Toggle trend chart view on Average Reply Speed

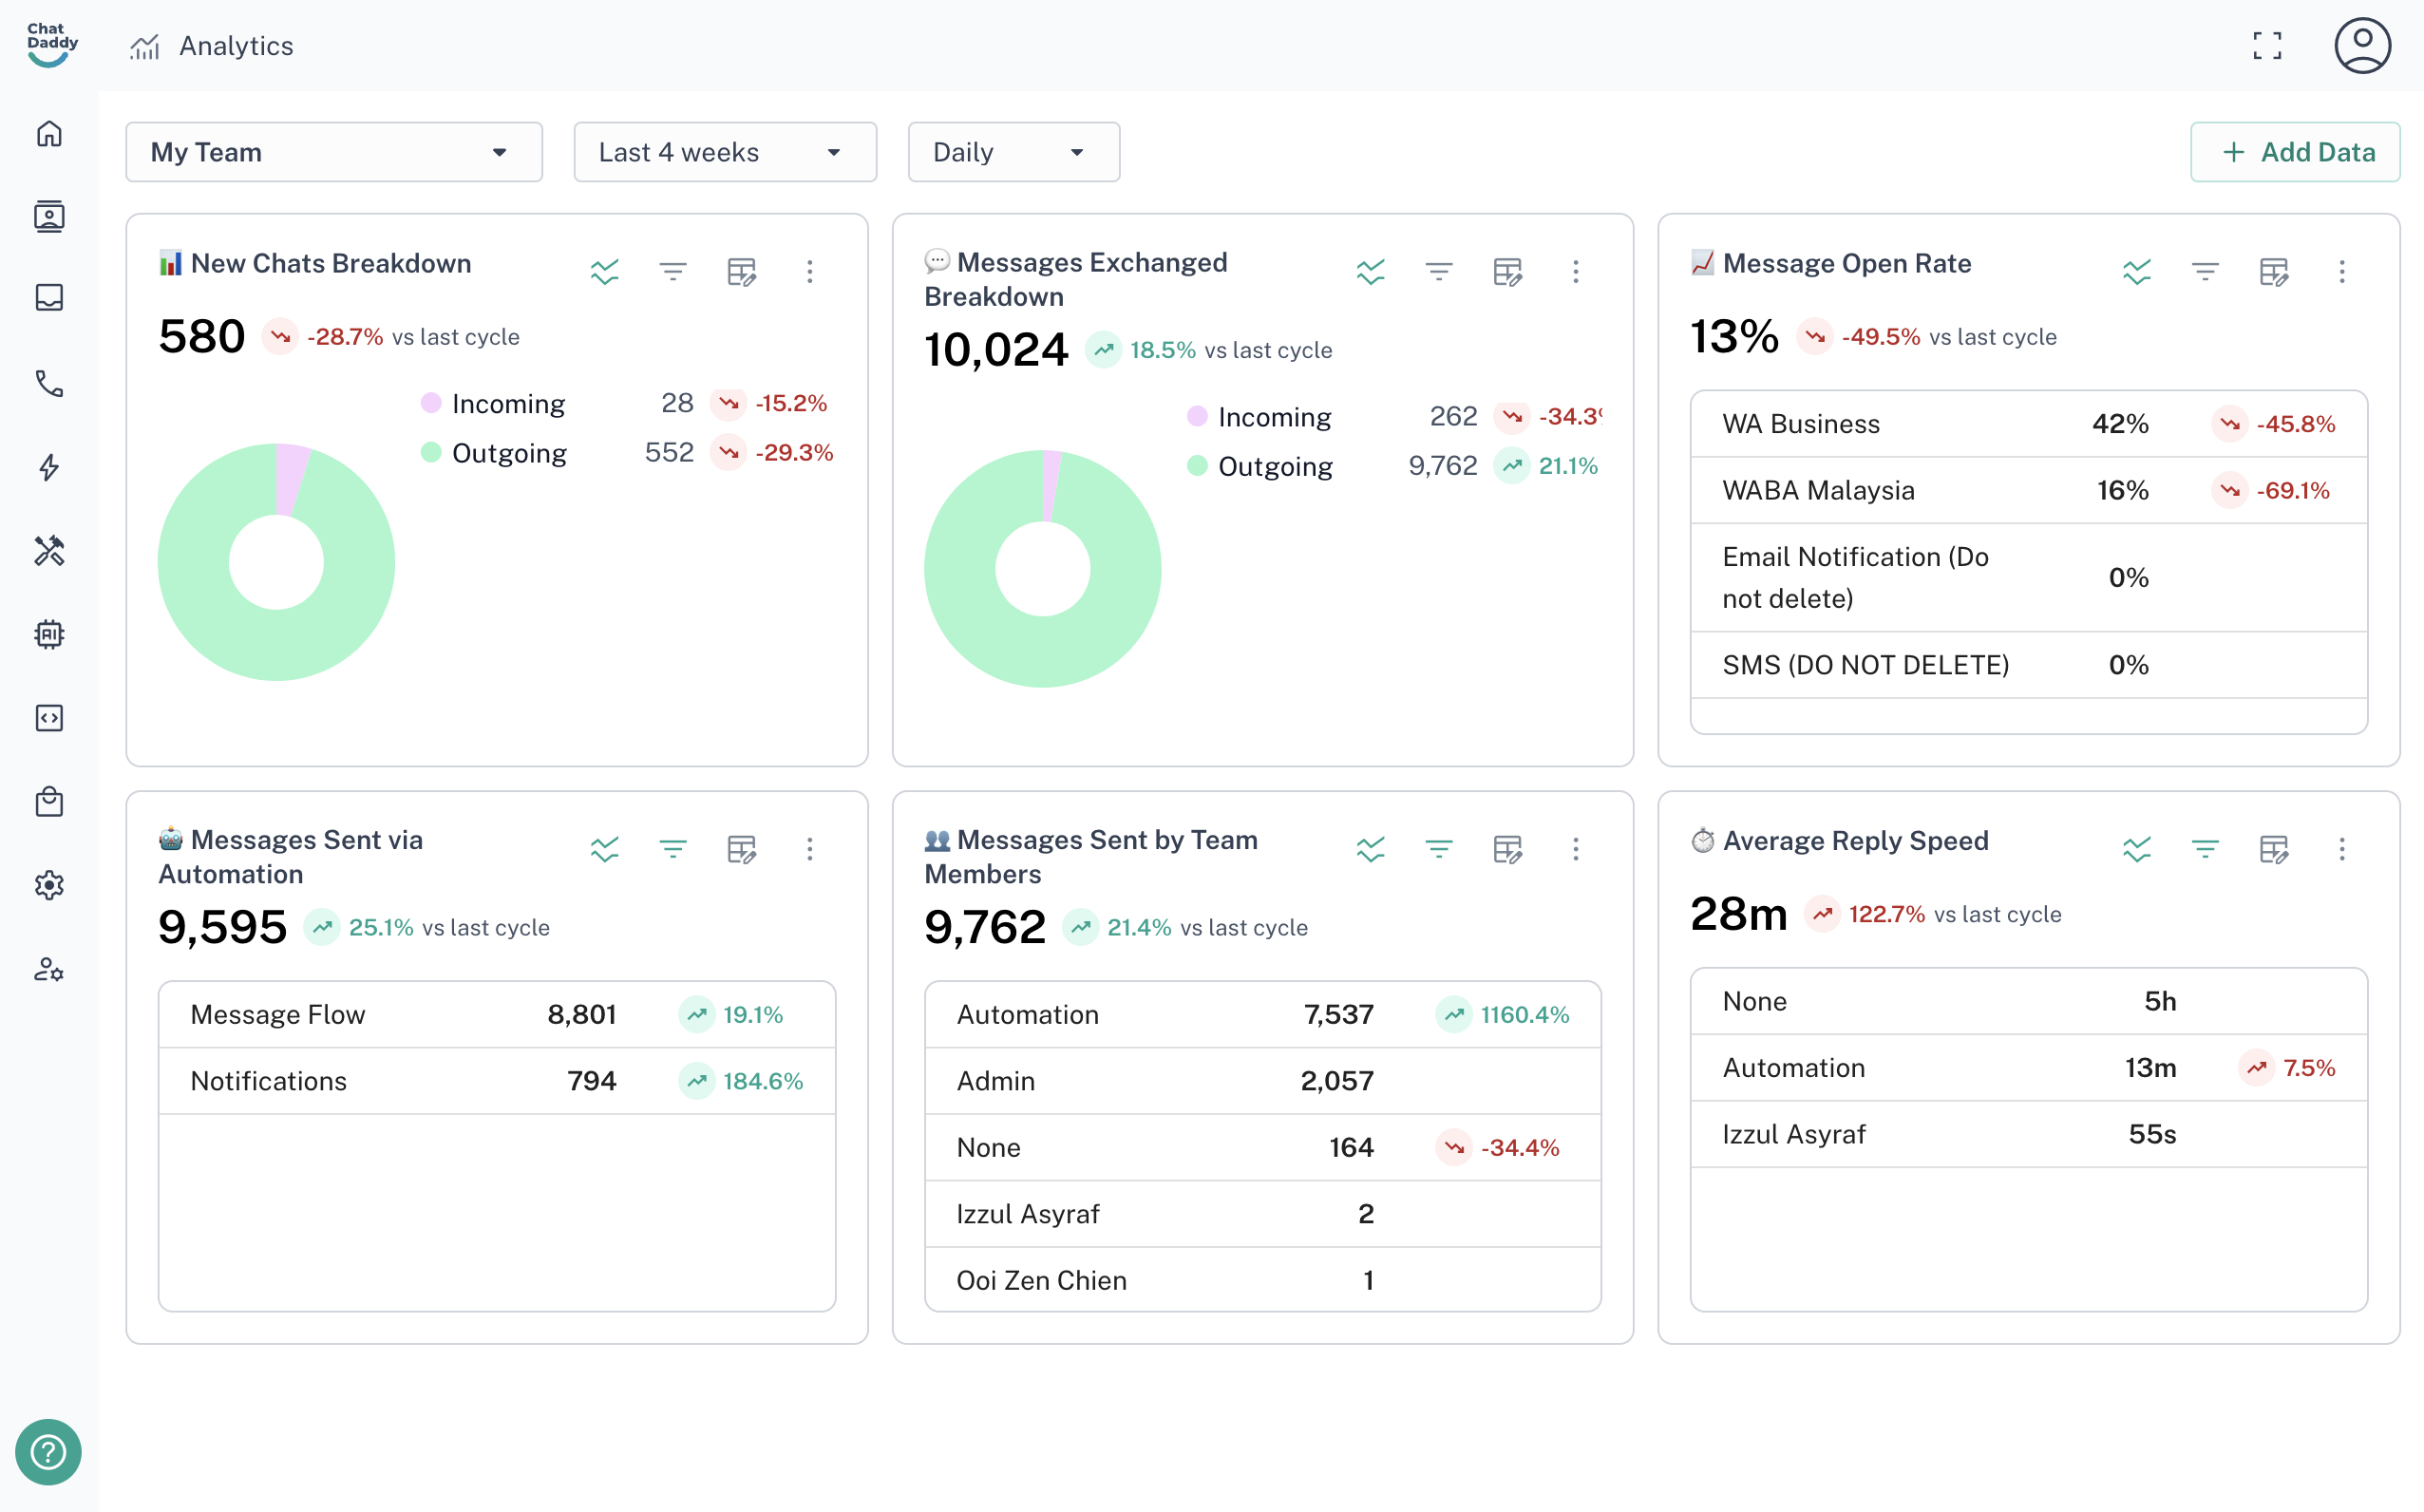2136,849
